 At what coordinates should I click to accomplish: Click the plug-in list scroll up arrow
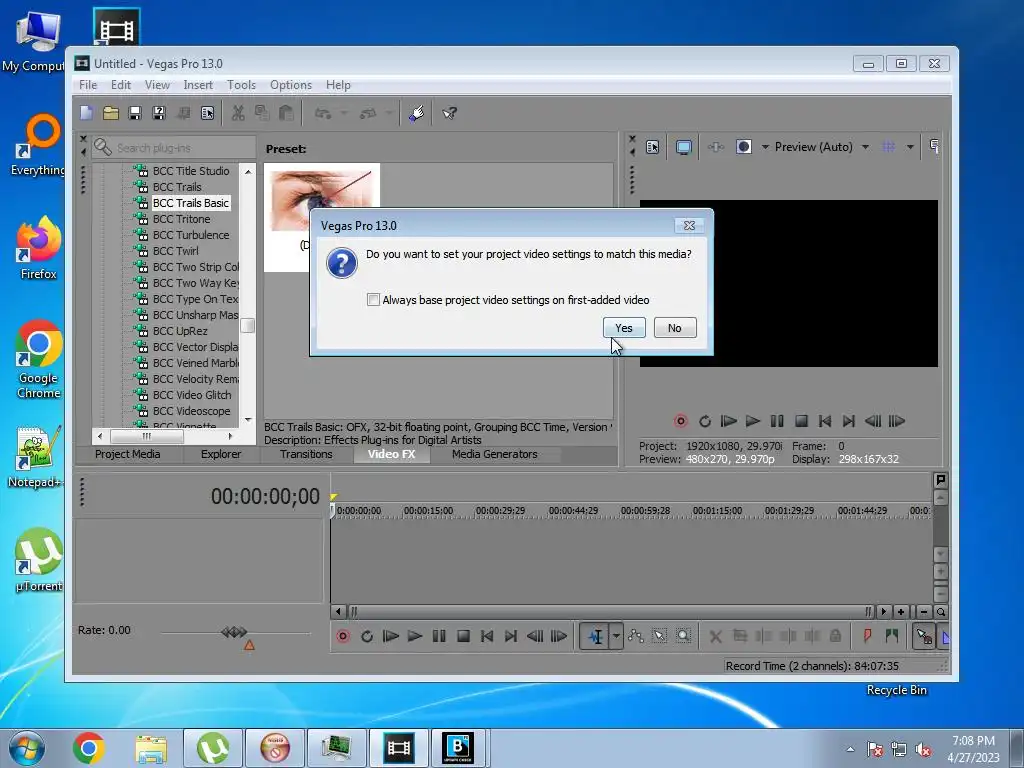click(248, 171)
